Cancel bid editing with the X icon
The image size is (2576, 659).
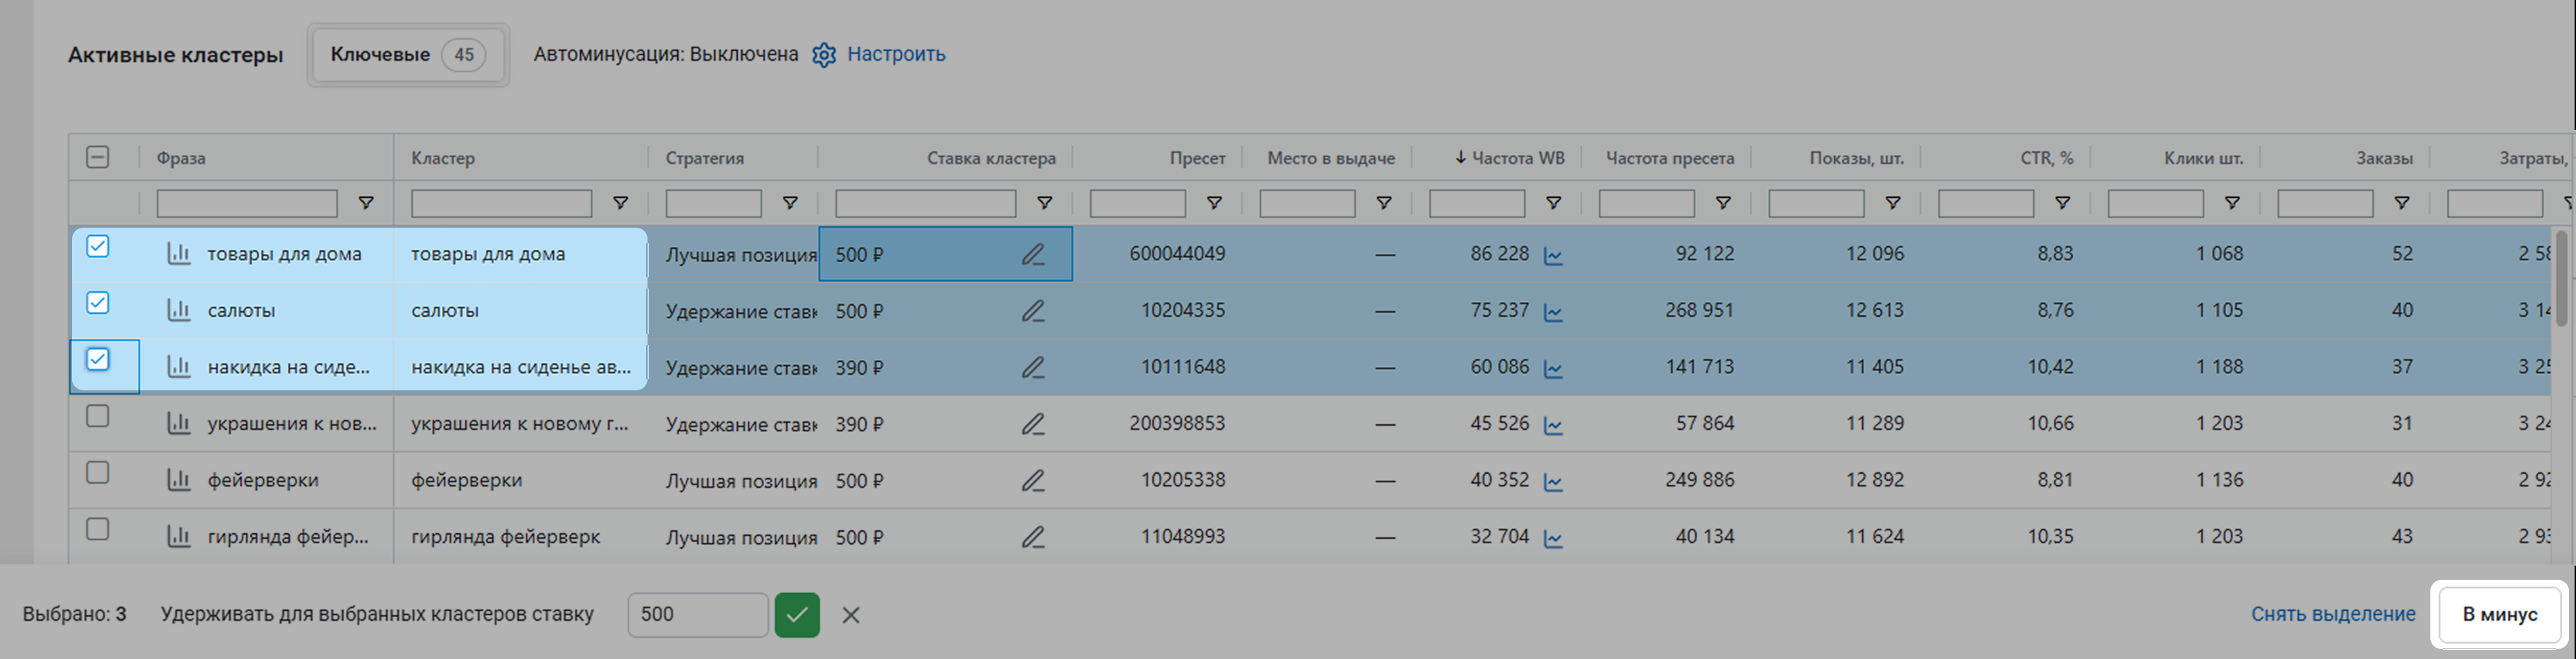850,615
